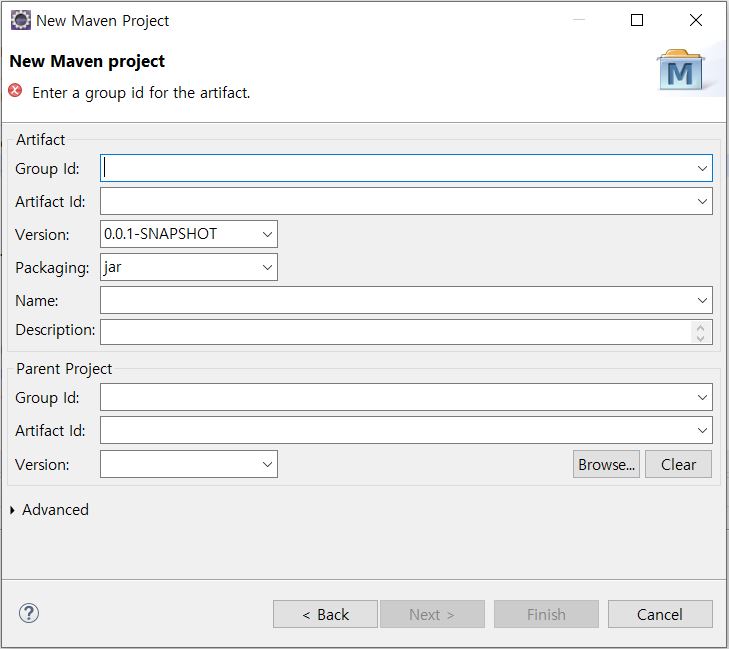Expand the Advanced section
Screen dimensions: 729x649
[x=13, y=510]
